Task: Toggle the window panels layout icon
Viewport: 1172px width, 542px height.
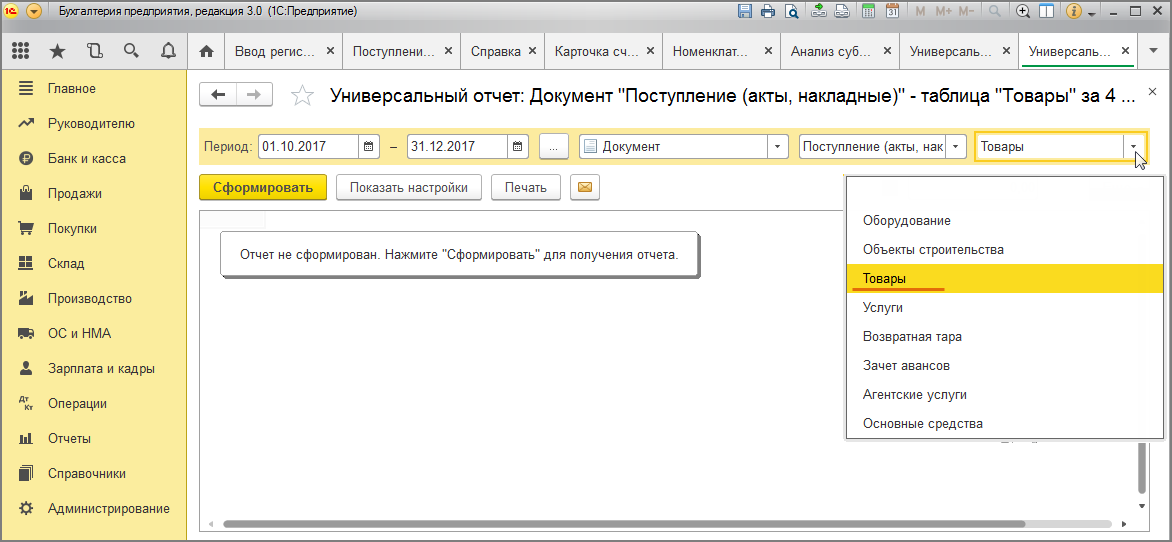Action: click(x=1046, y=11)
